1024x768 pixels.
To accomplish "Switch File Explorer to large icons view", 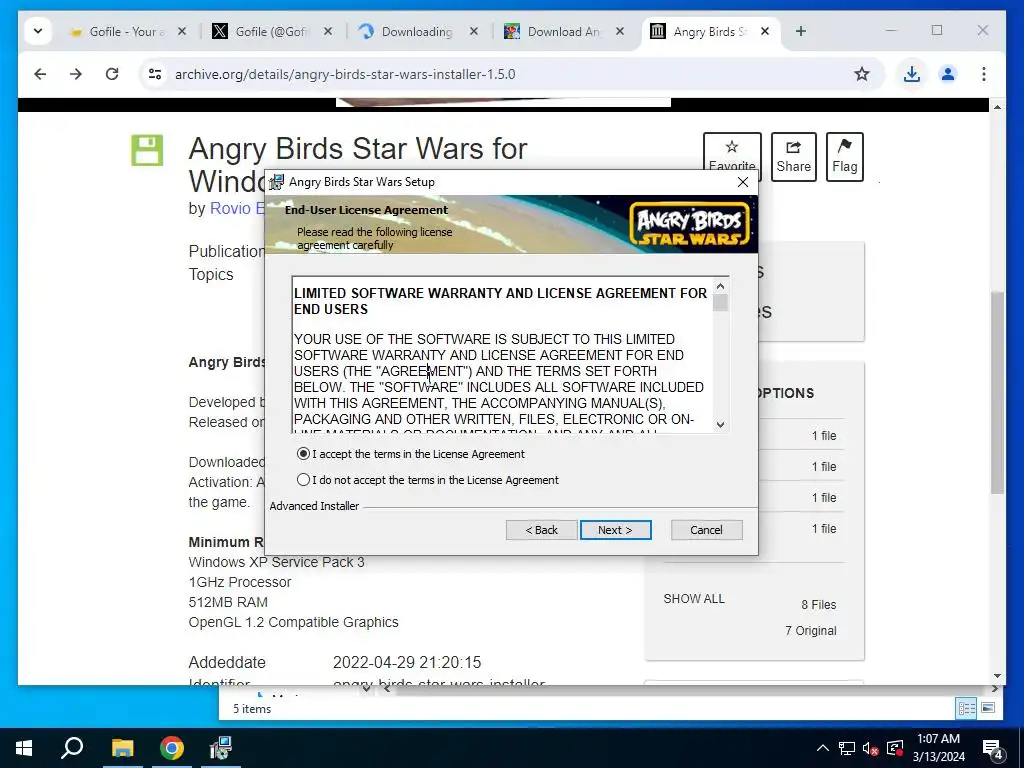I will (988, 708).
